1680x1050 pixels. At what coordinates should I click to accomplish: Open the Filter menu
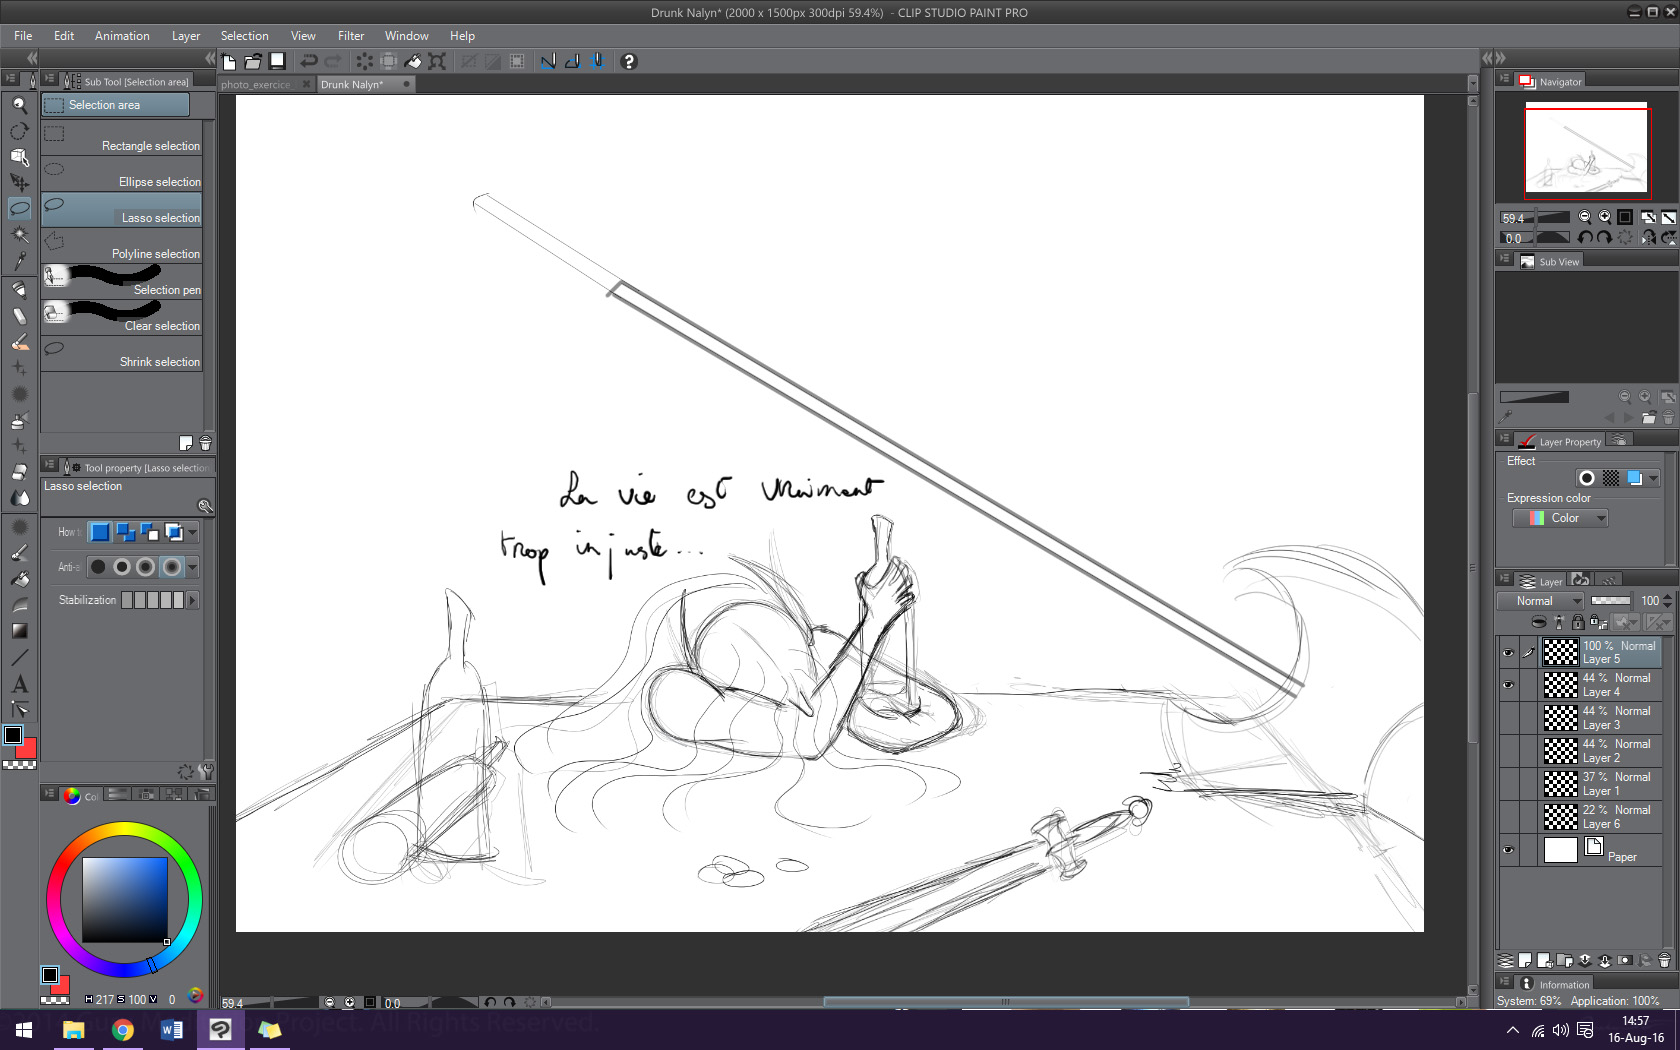[351, 35]
